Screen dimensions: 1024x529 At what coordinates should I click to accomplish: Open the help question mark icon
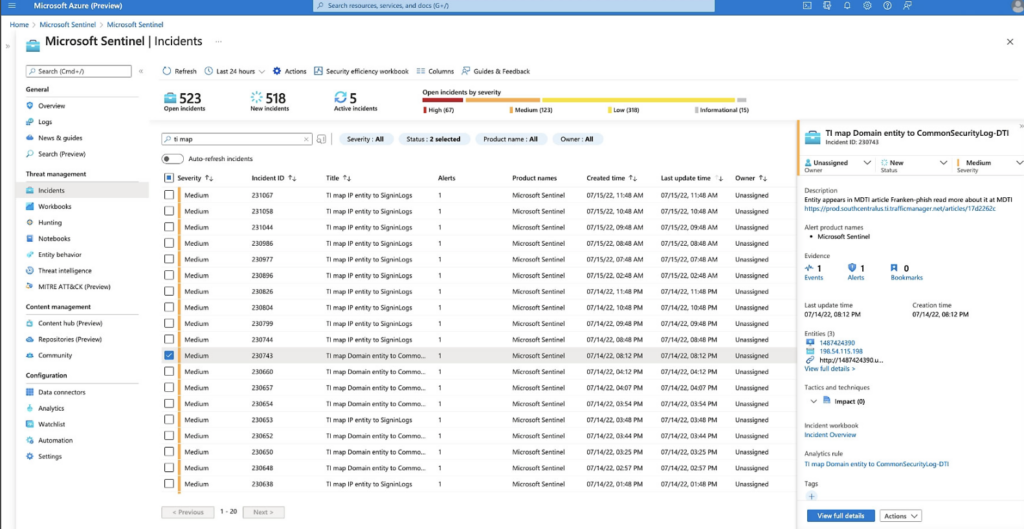887,5
